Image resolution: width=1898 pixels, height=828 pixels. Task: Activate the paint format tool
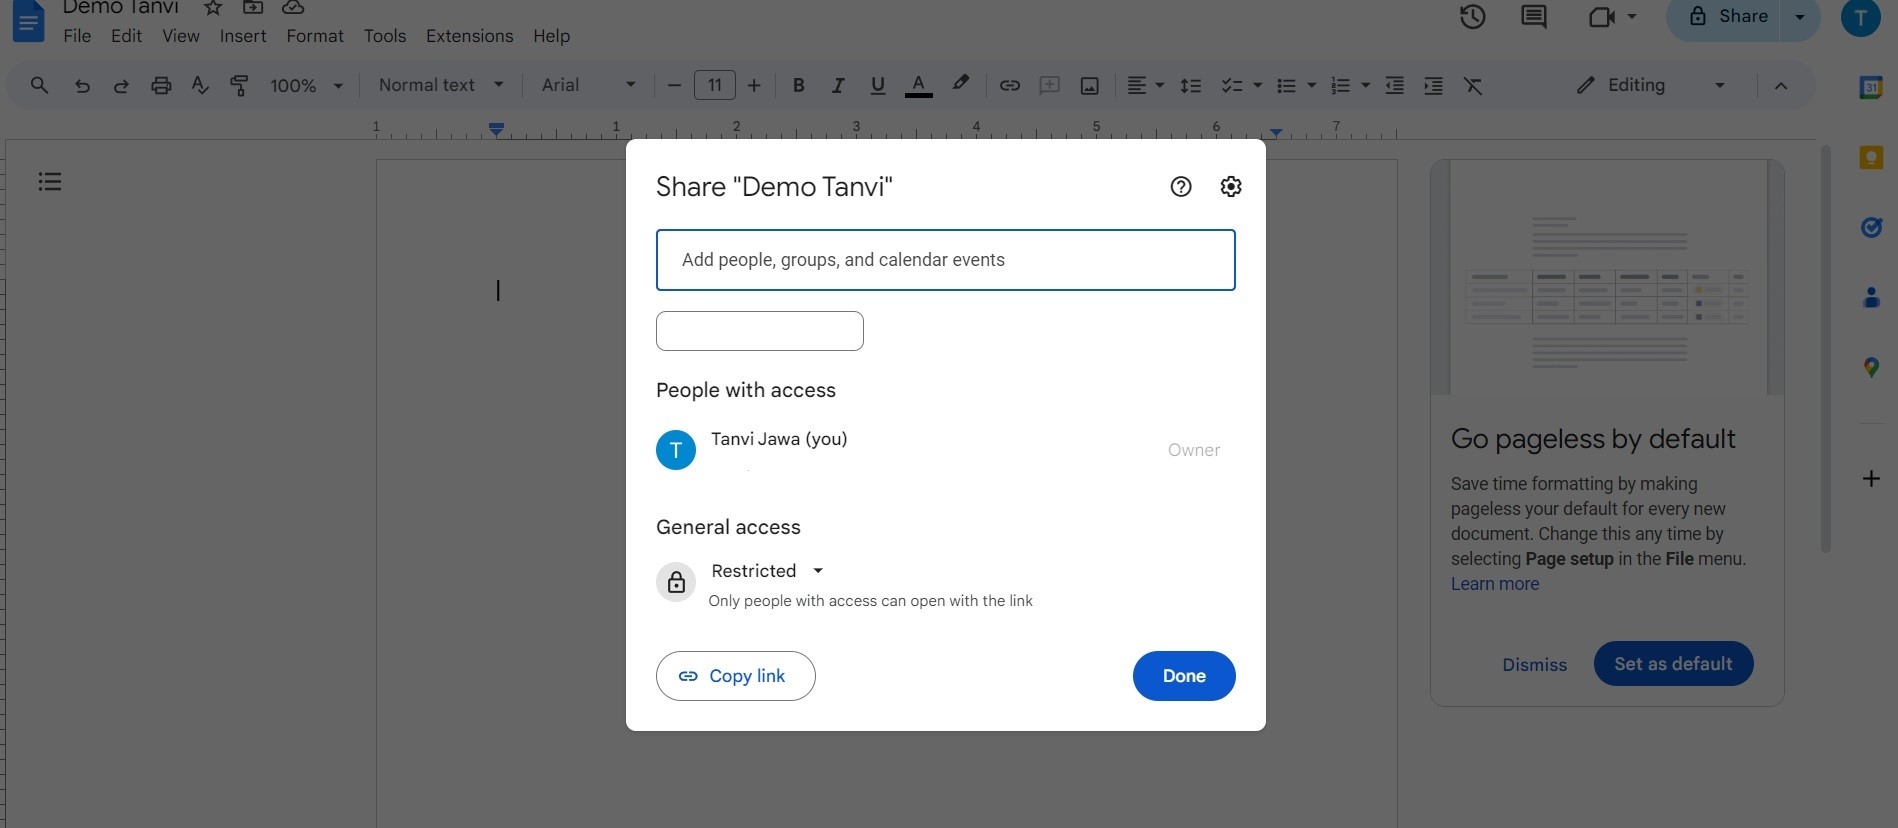(x=239, y=86)
